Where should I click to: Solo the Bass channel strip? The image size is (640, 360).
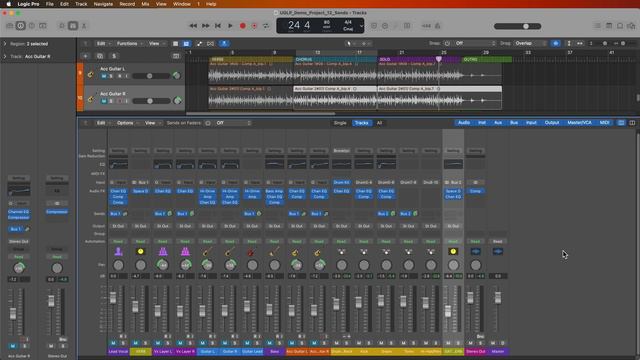279,343
